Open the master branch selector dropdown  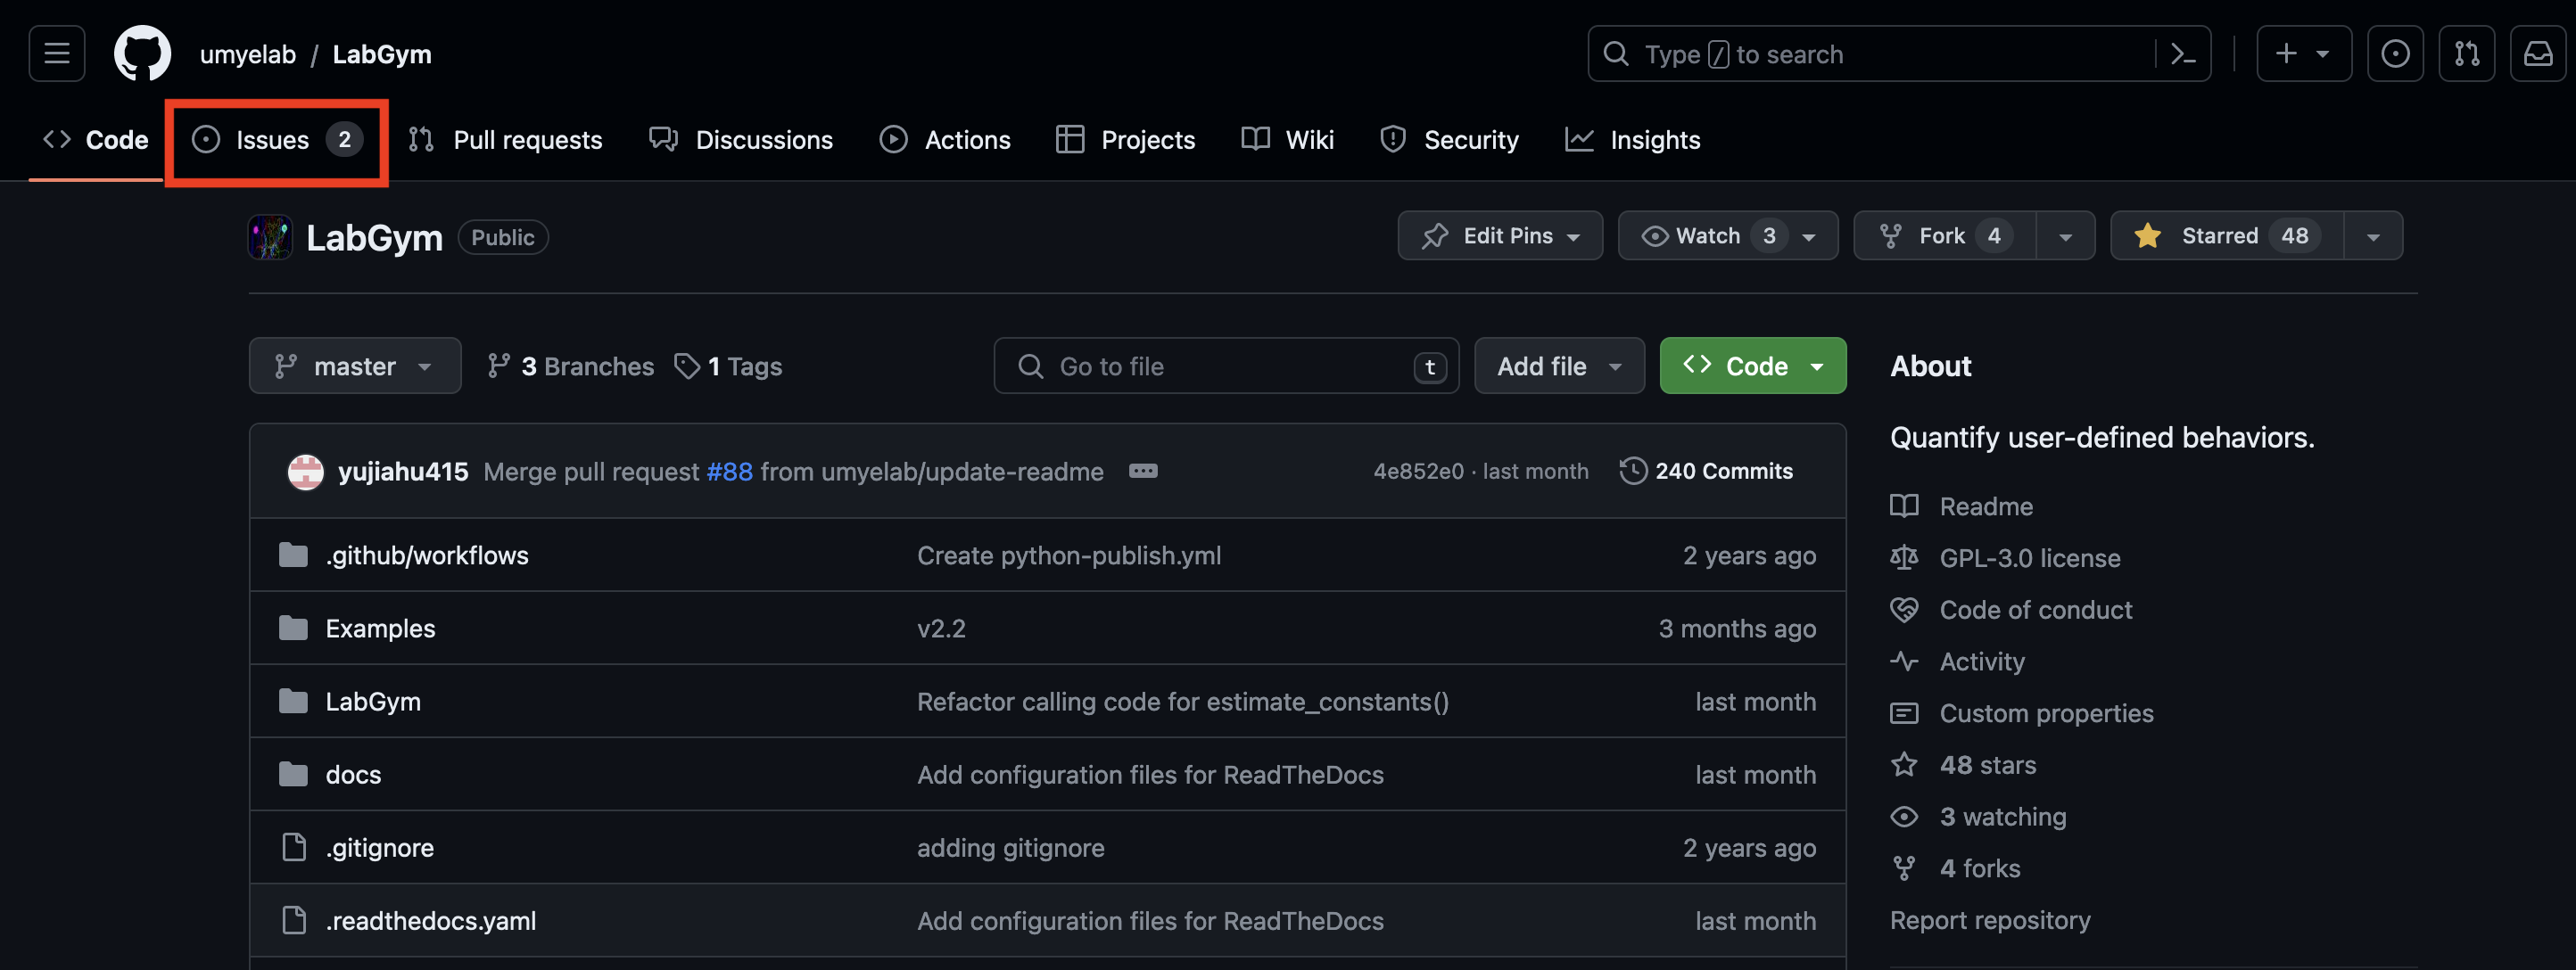tap(355, 366)
